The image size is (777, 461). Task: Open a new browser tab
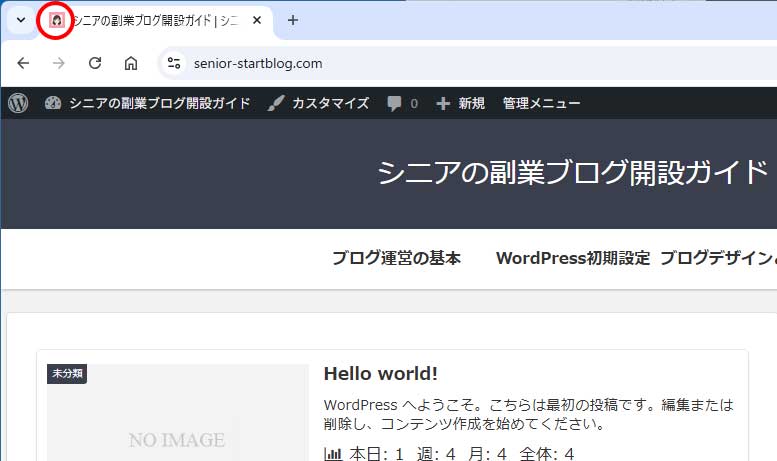click(x=293, y=20)
